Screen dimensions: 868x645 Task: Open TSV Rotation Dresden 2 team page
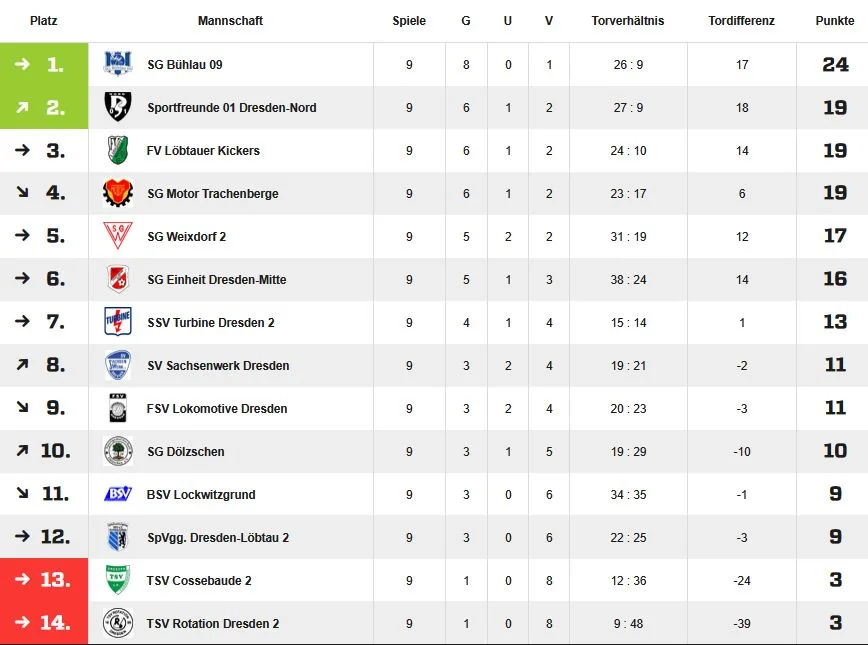(x=213, y=623)
